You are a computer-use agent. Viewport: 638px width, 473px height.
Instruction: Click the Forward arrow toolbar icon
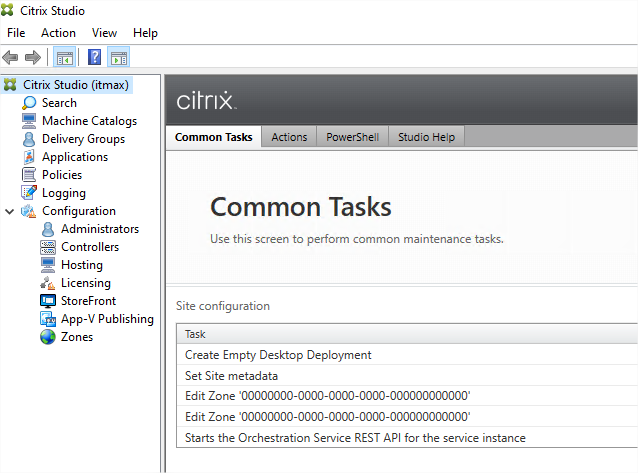[33, 57]
